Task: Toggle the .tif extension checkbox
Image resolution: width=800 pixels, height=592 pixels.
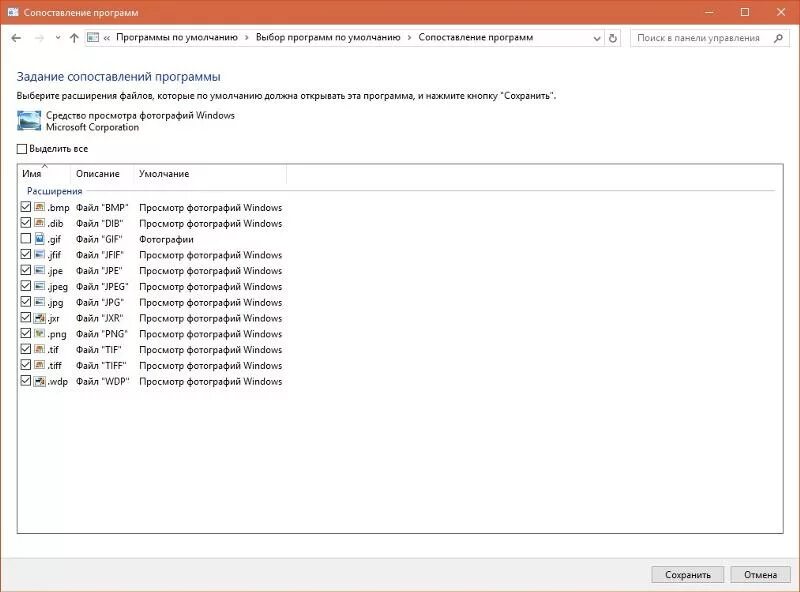Action: (26, 349)
